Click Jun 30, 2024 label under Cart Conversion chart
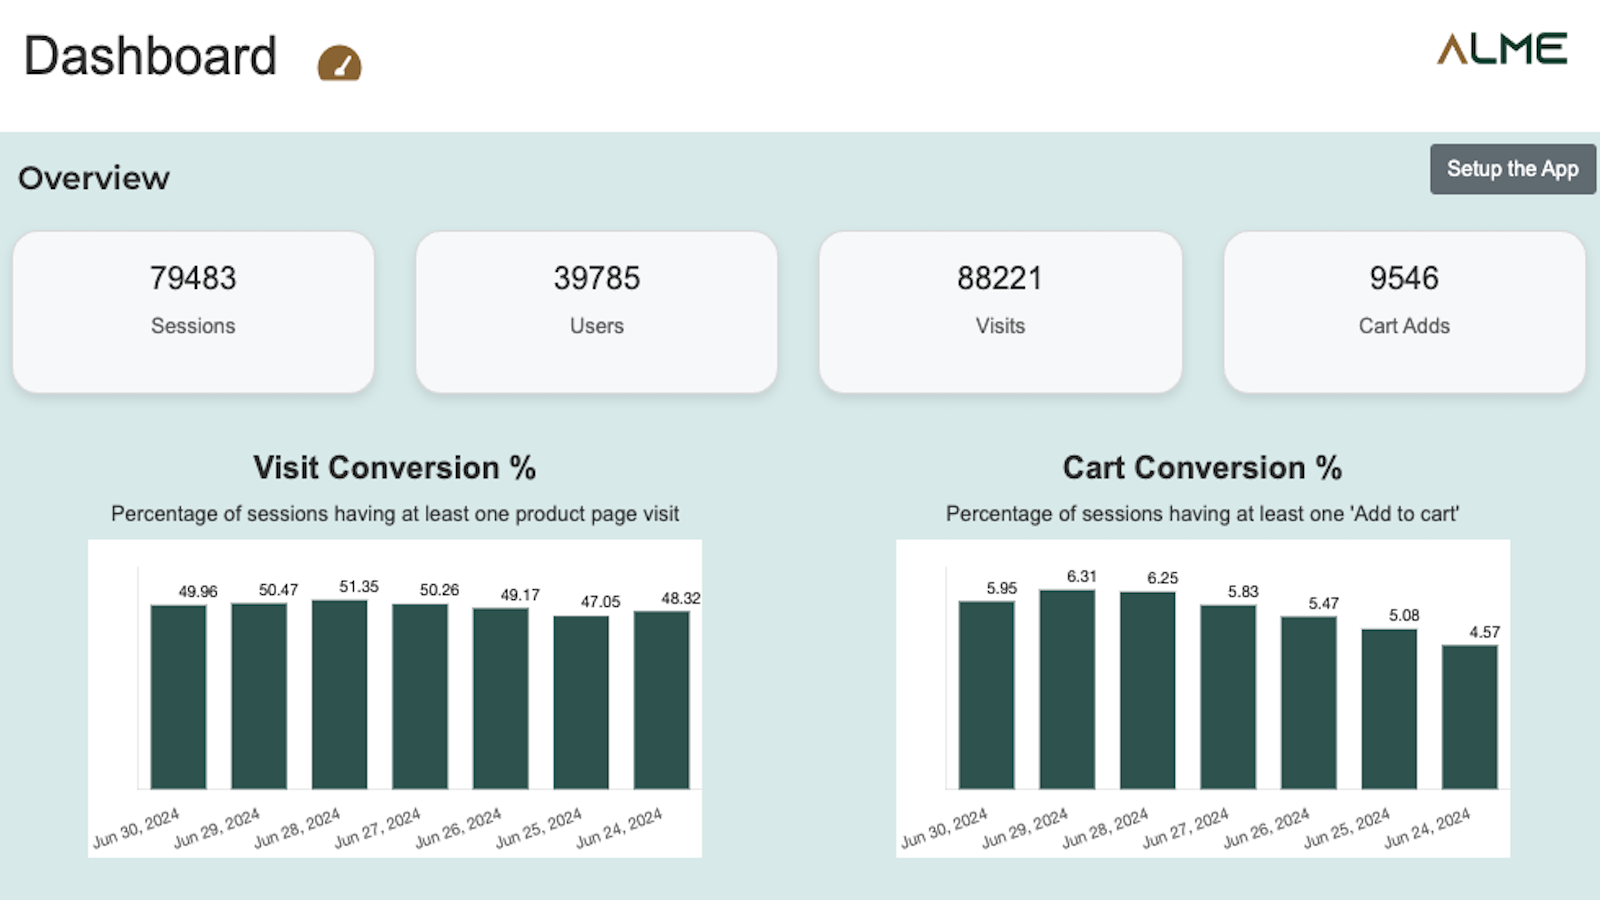Screen dimensions: 1600x900 (944, 828)
